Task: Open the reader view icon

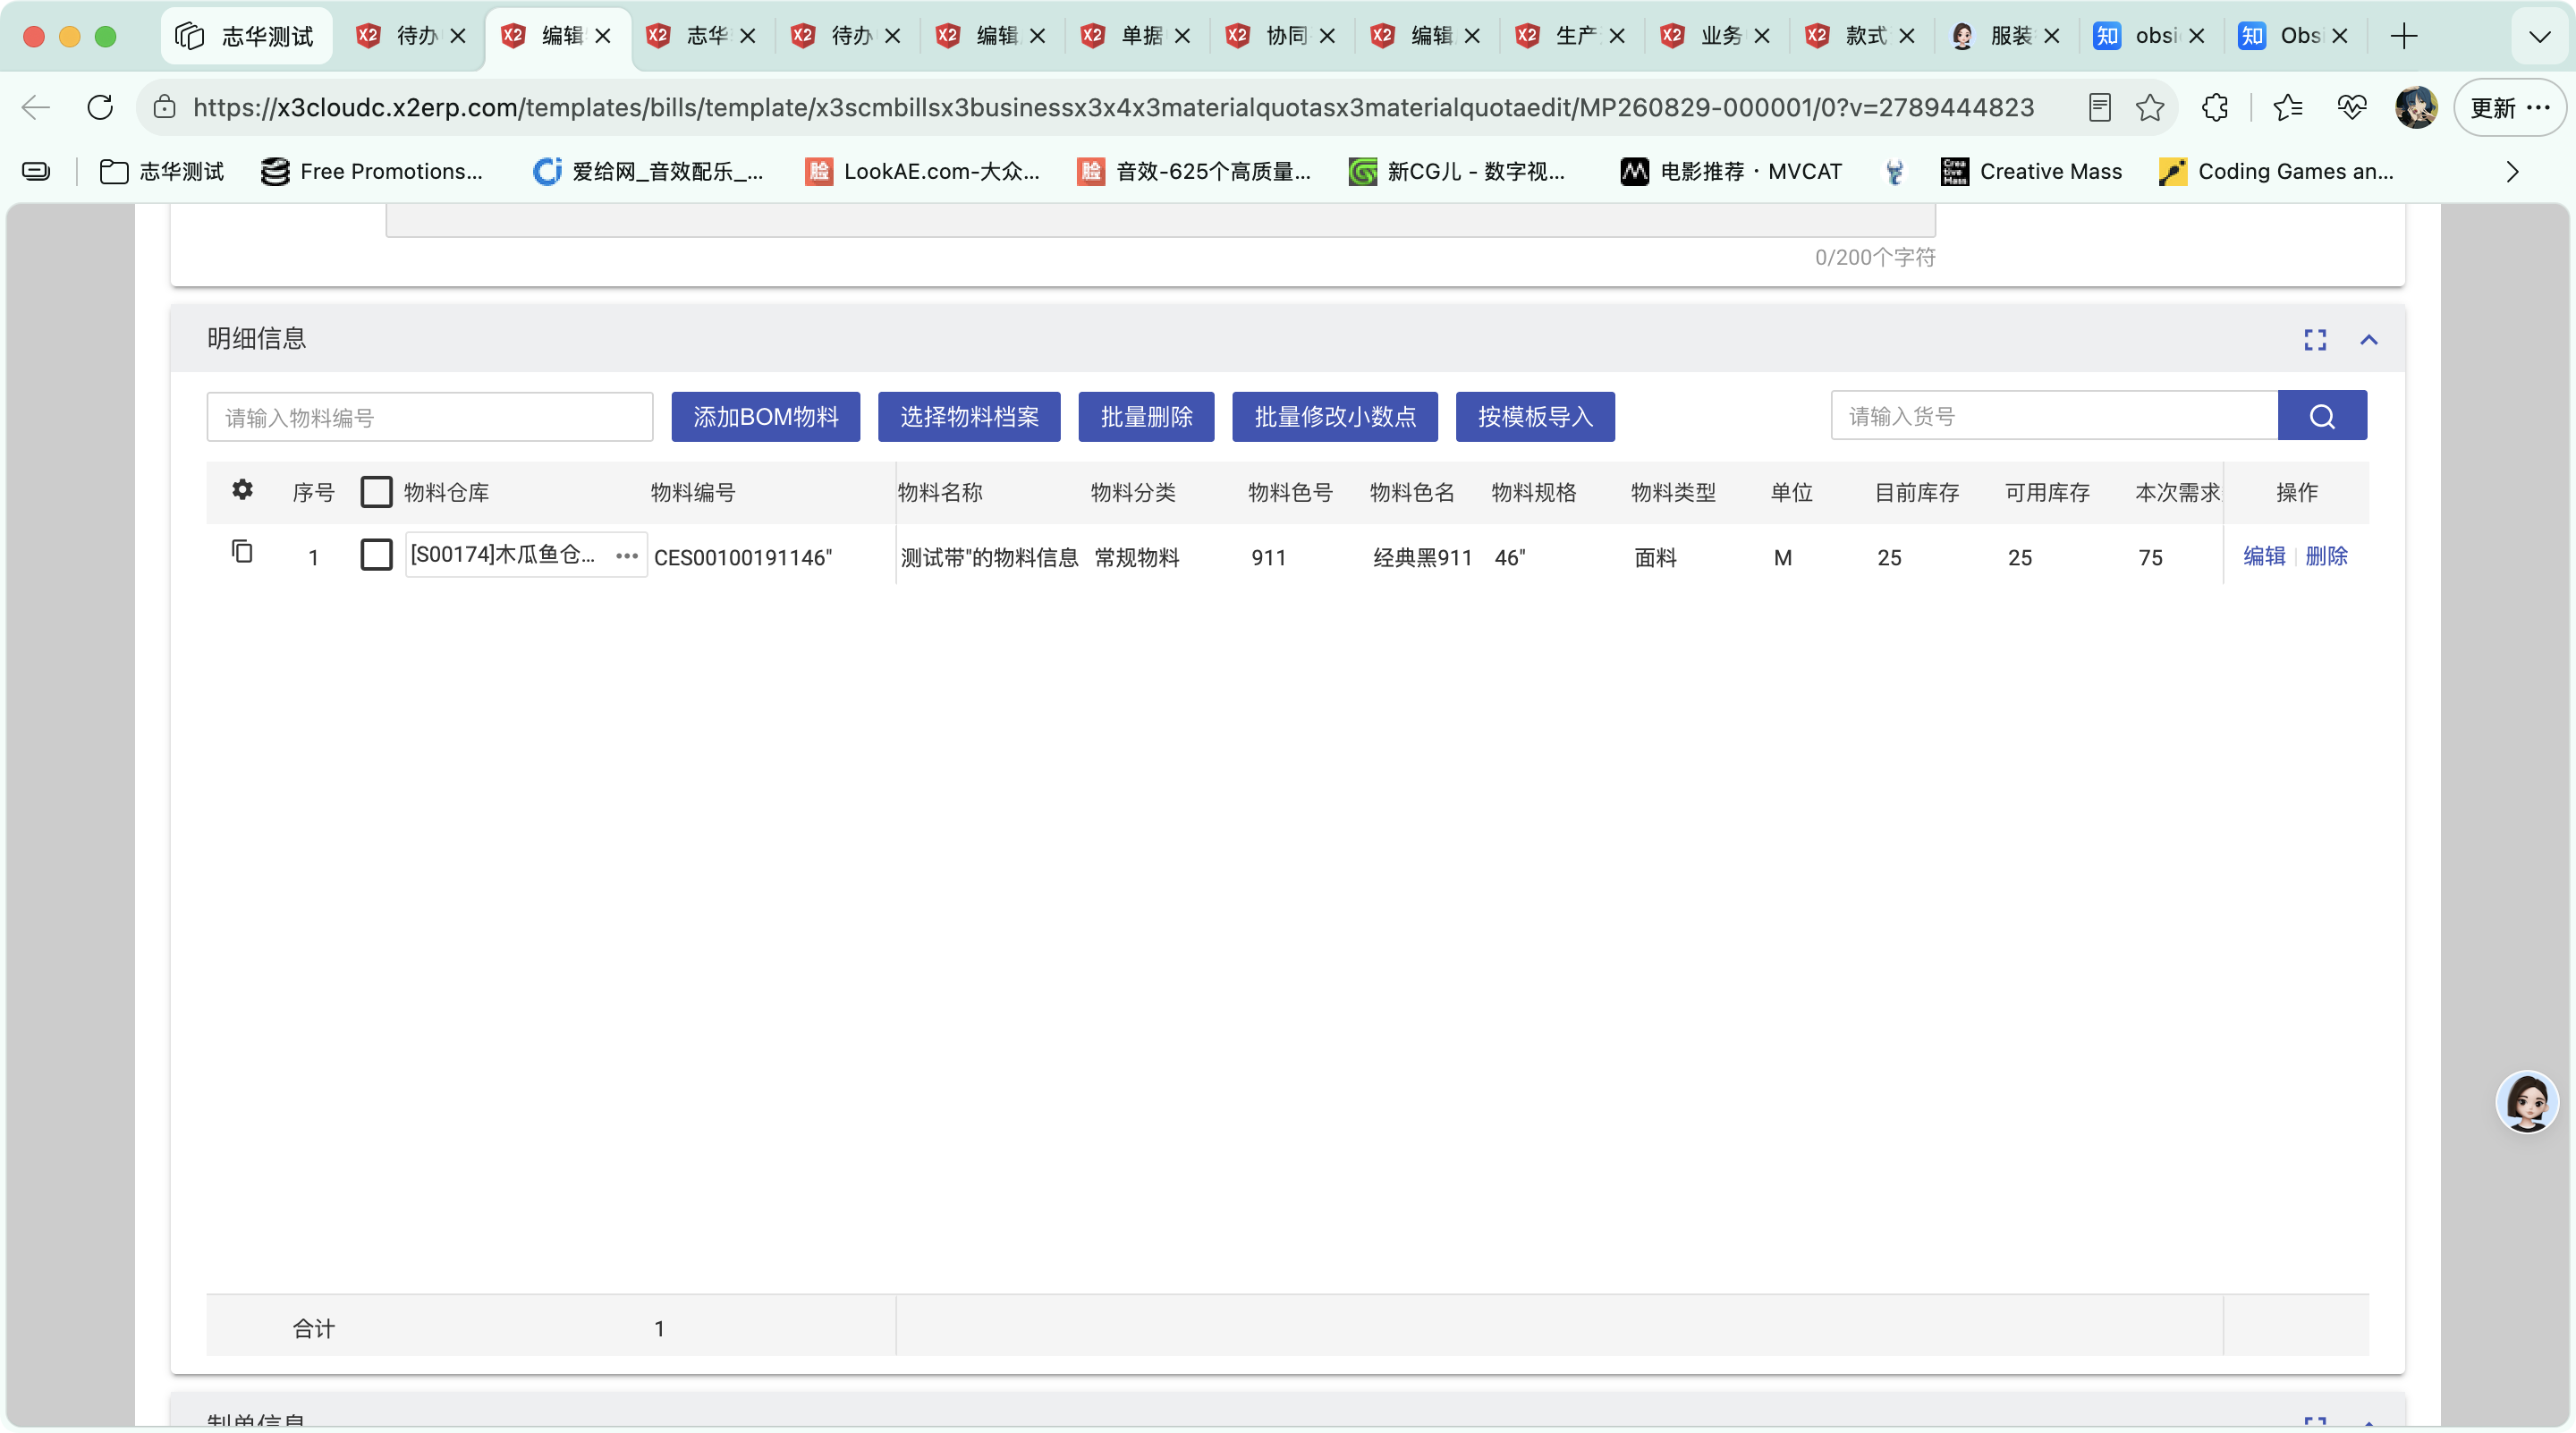Action: pyautogui.click(x=2099, y=107)
